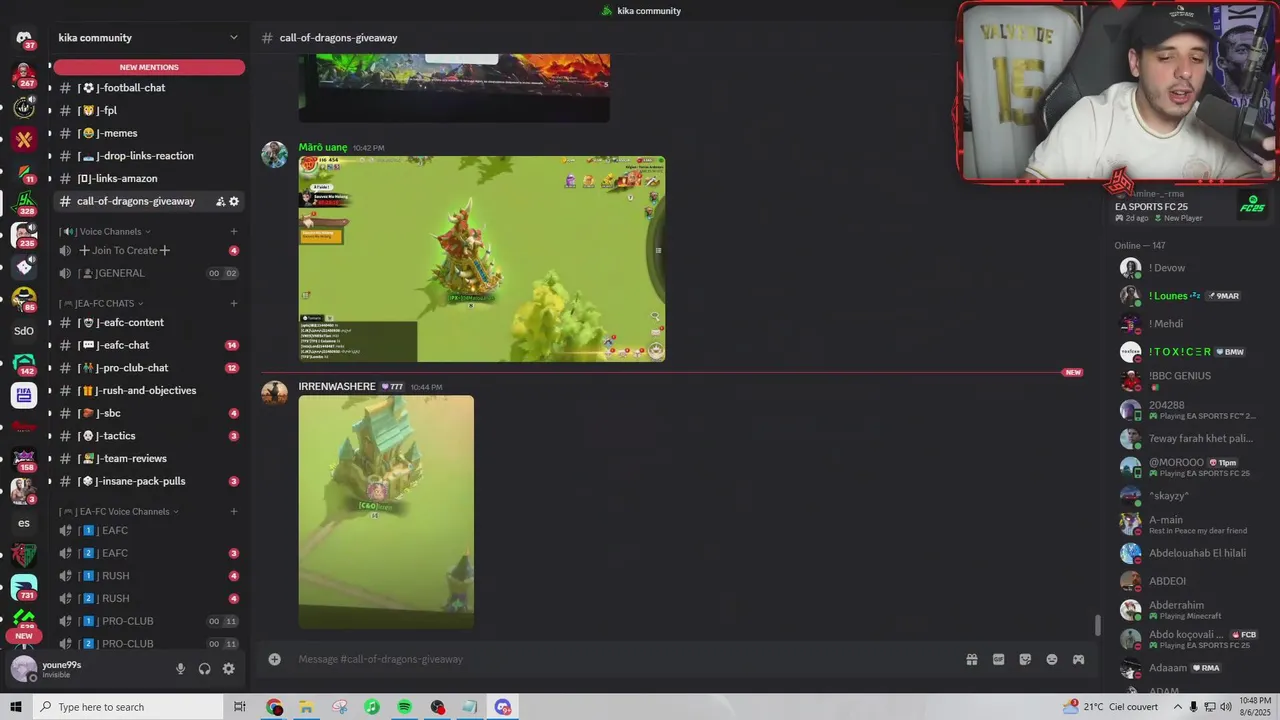The height and width of the screenshot is (720, 1280).
Task: Deafen using the headphones icon
Action: (205, 669)
